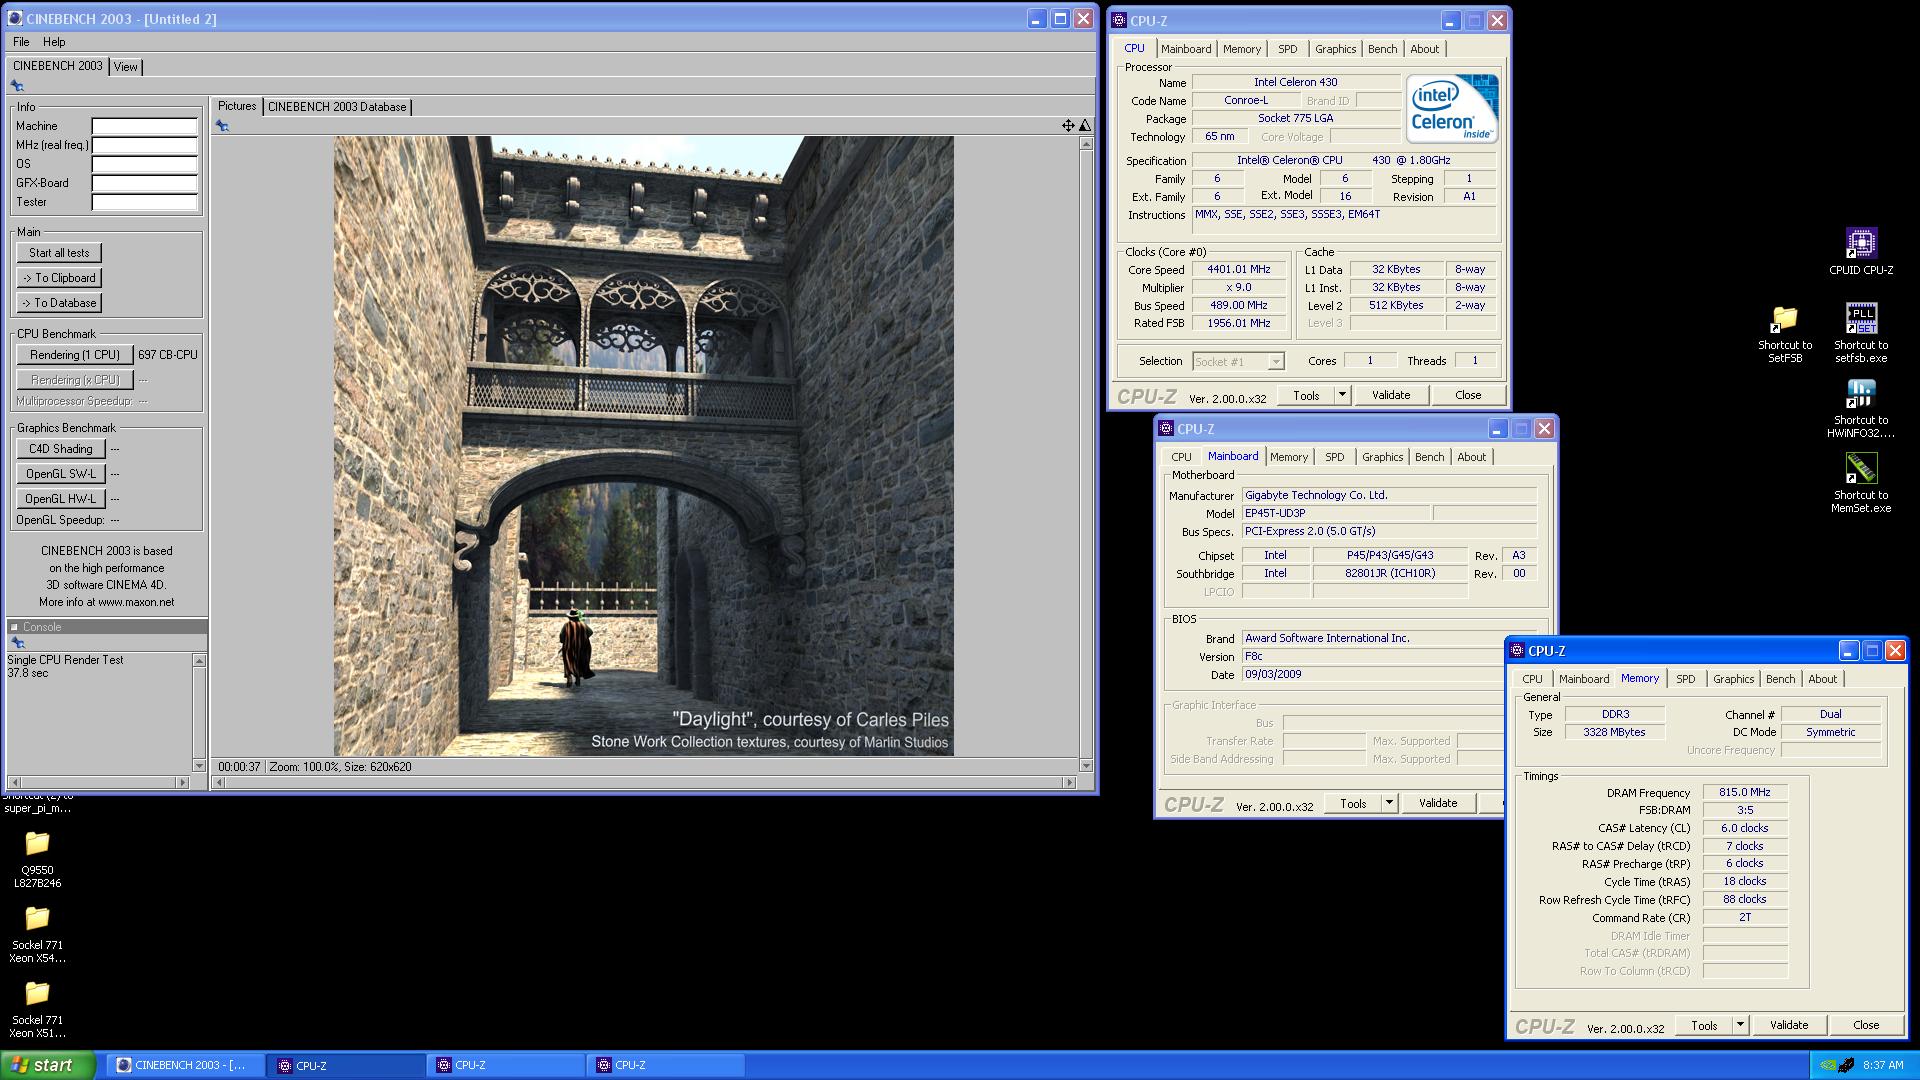Click the GFX-Board input field
This screenshot has width=1920, height=1080.
pyautogui.click(x=145, y=183)
